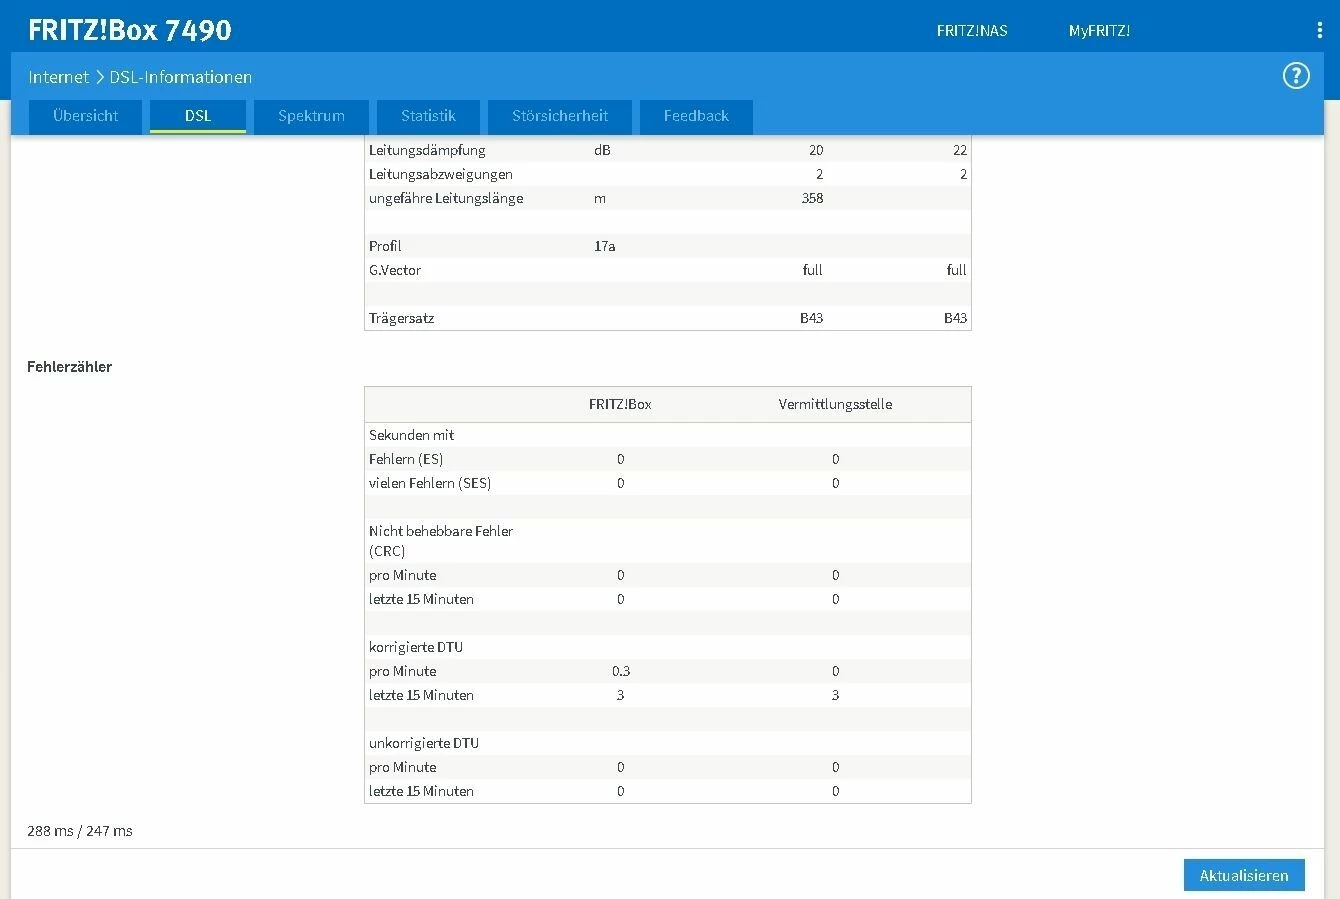
Task: Select the vielen Fehlern (SES) row label
Action: pos(430,483)
